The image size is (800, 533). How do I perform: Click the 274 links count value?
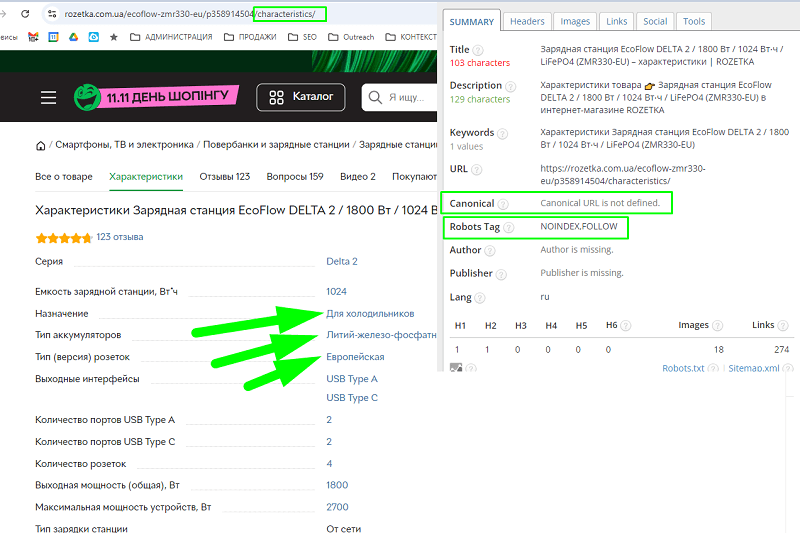click(x=781, y=349)
